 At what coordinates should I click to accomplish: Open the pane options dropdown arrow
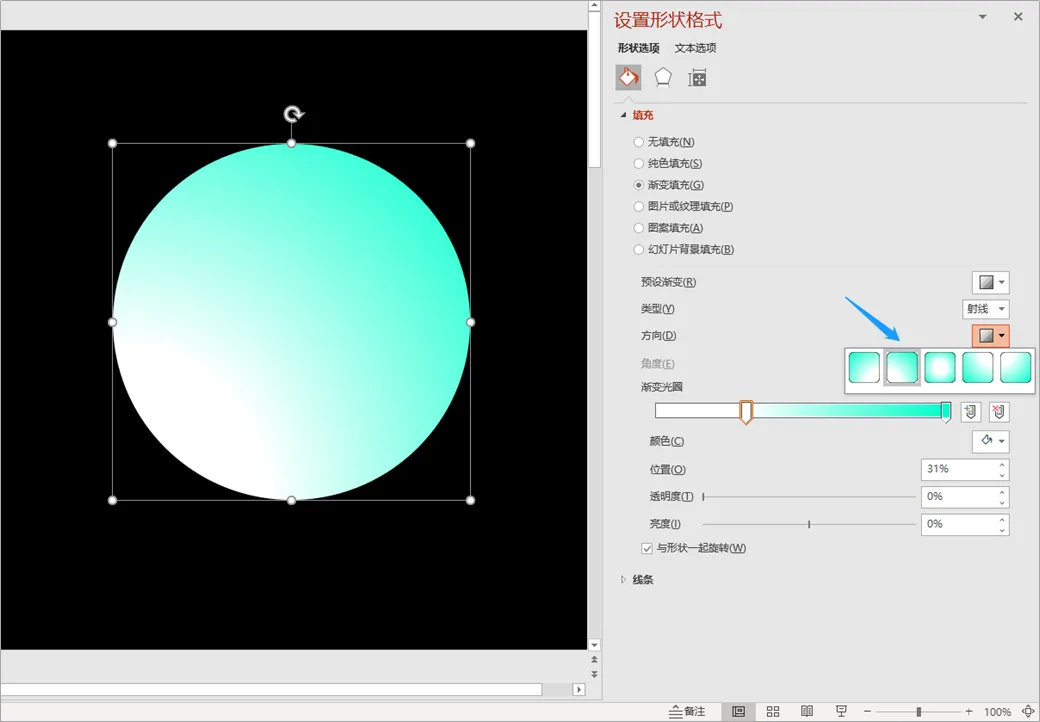[983, 17]
